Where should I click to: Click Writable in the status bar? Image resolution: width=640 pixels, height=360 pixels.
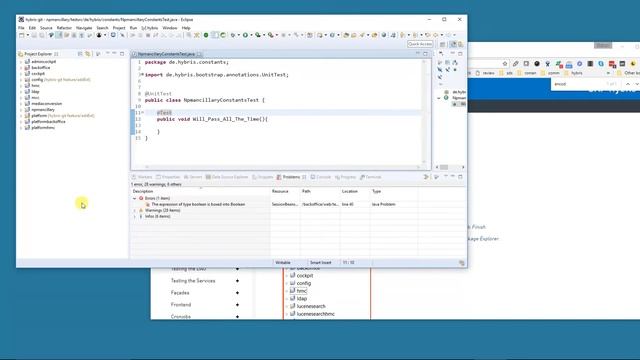[x=283, y=263]
